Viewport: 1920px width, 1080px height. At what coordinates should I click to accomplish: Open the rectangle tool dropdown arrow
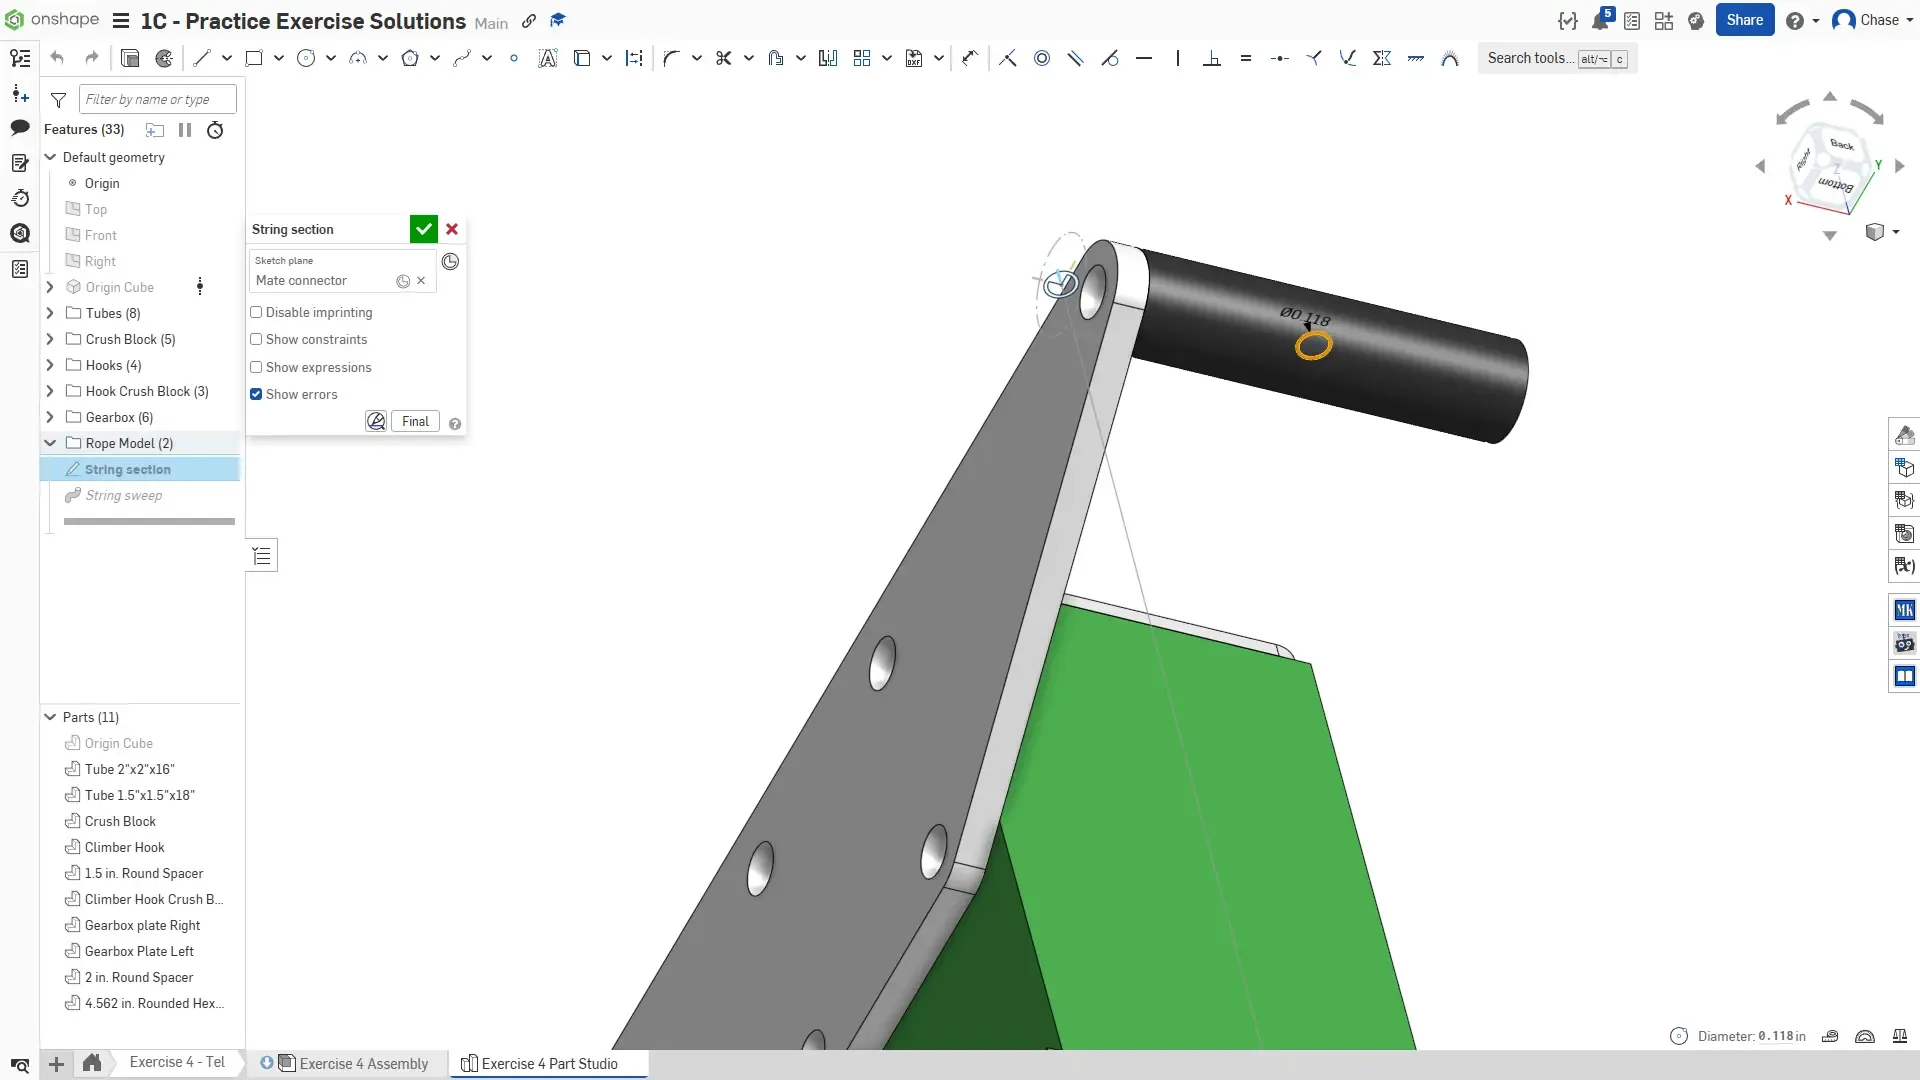279,58
